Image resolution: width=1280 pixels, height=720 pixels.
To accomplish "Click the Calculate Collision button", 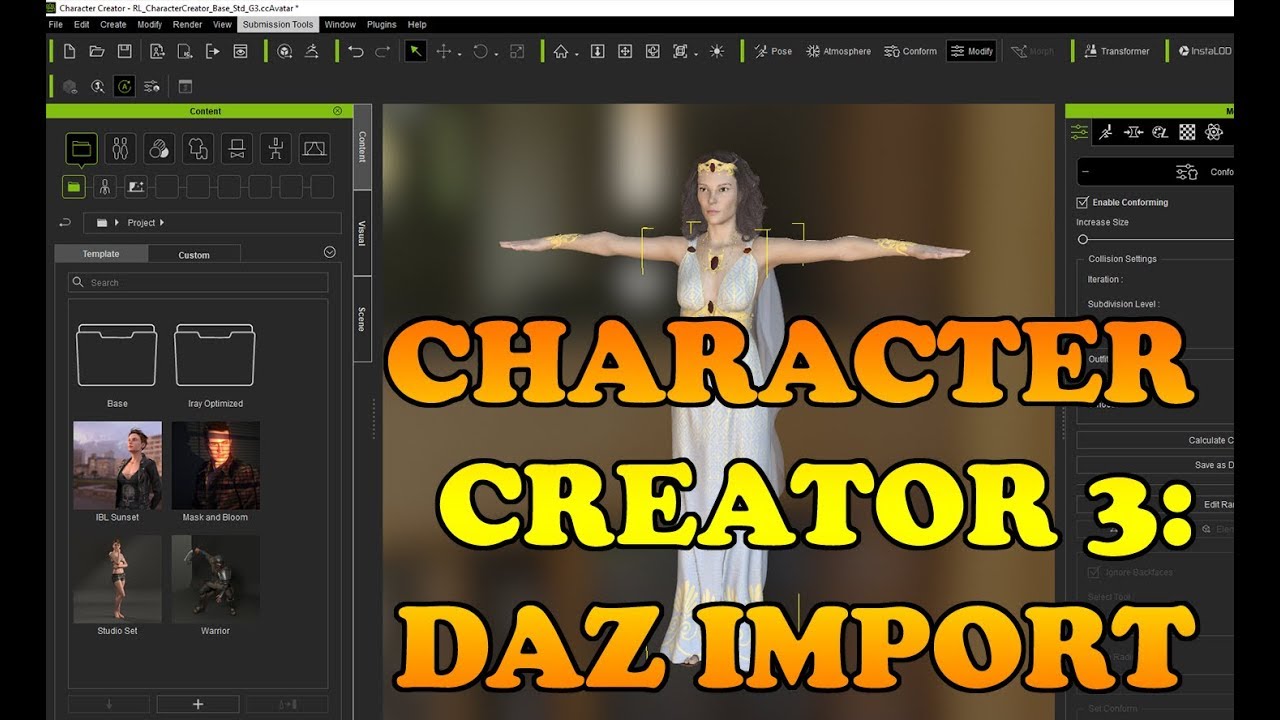I will (x=1155, y=440).
